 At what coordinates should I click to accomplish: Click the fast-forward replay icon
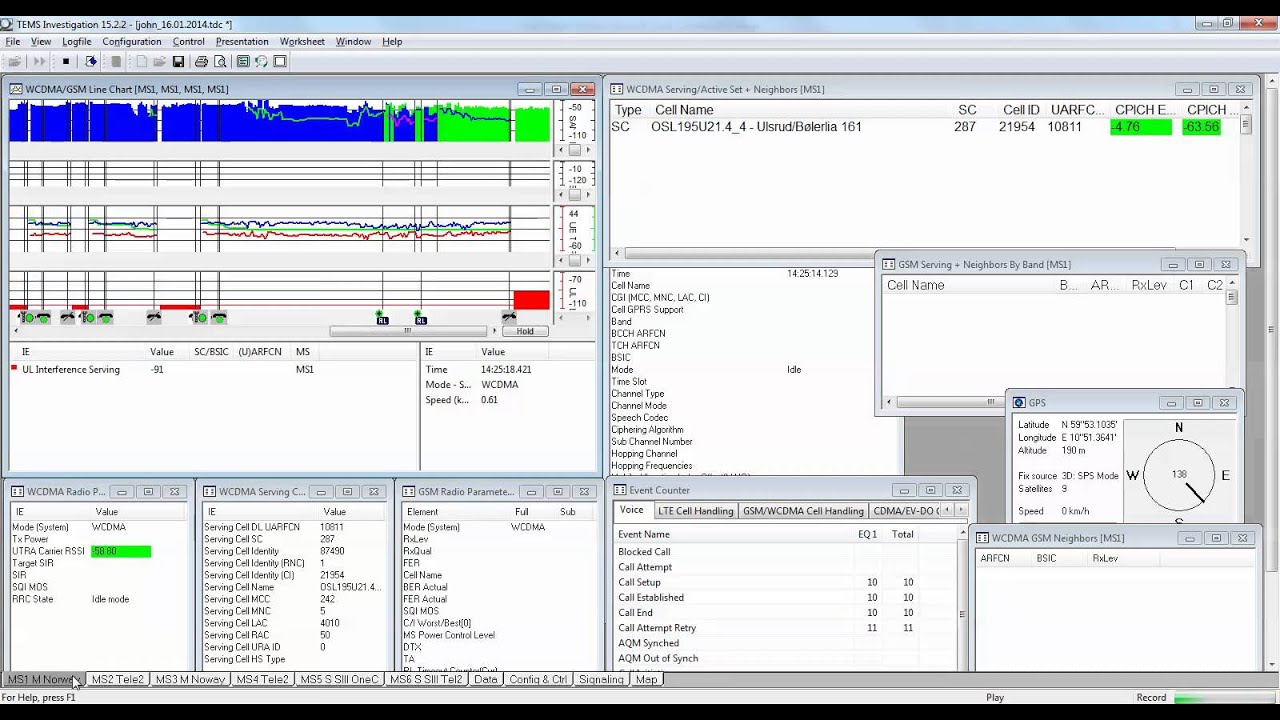(x=39, y=62)
